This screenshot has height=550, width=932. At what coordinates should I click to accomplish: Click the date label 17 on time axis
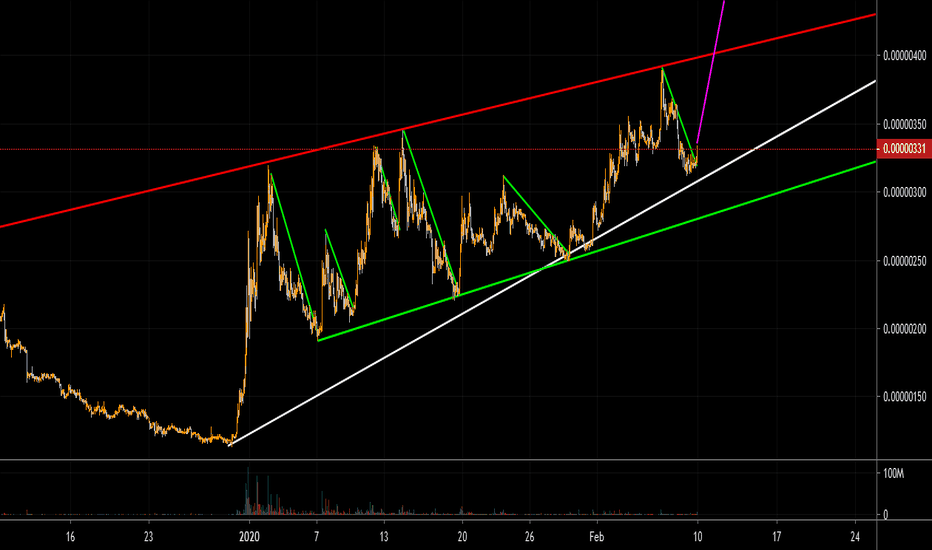[776, 537]
